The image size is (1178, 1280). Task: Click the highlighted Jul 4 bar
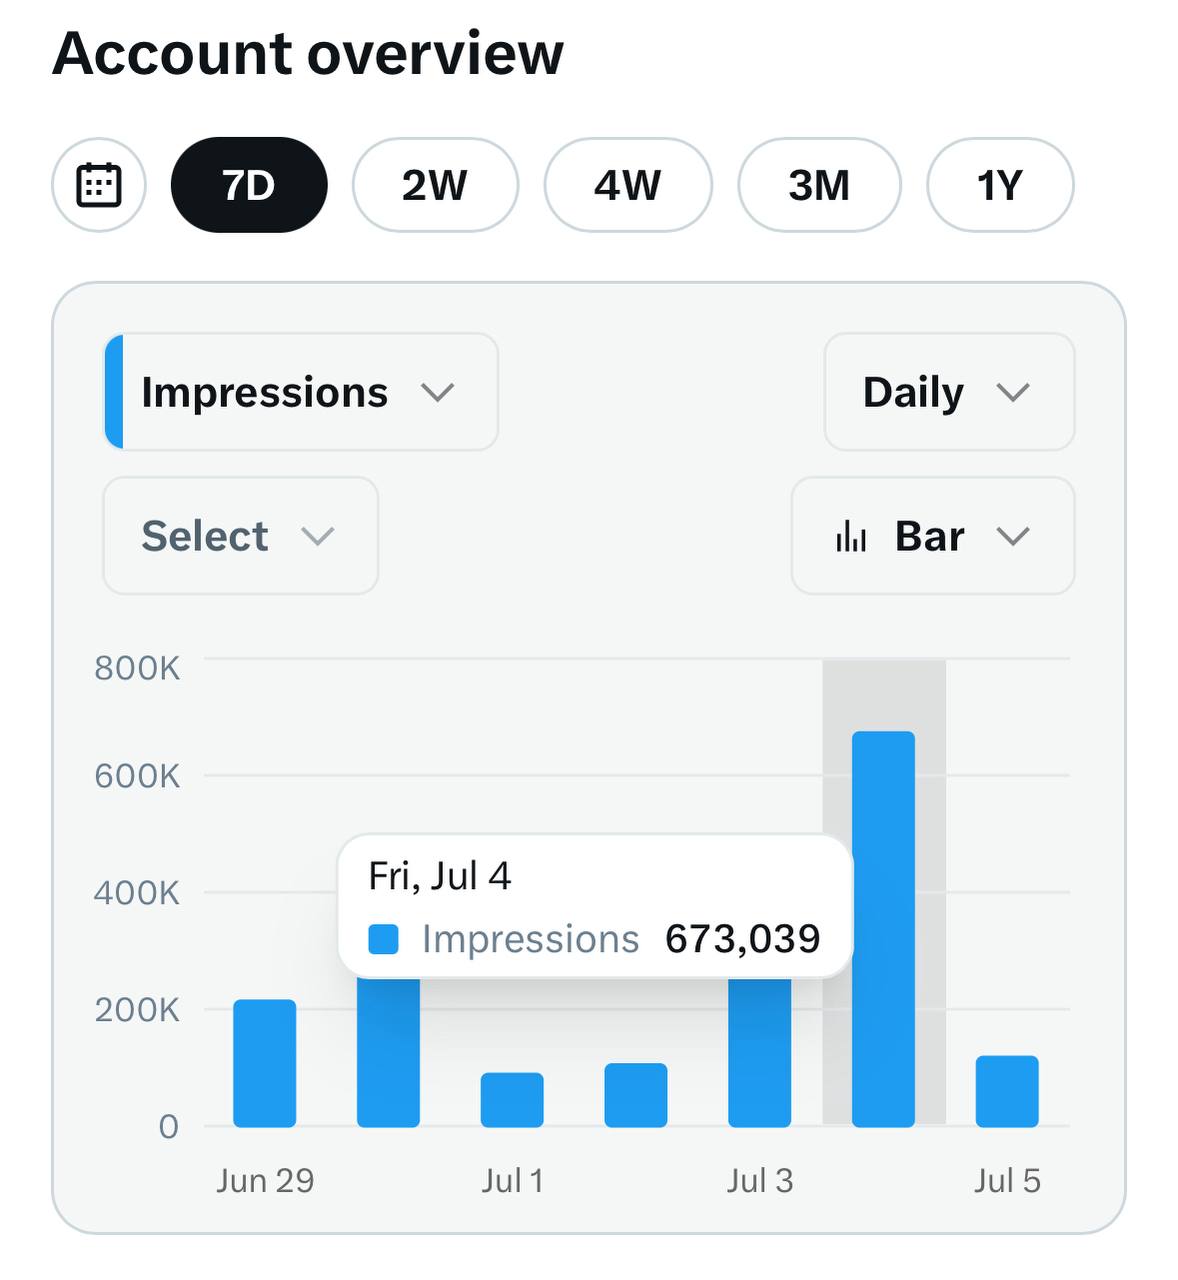tap(883, 928)
